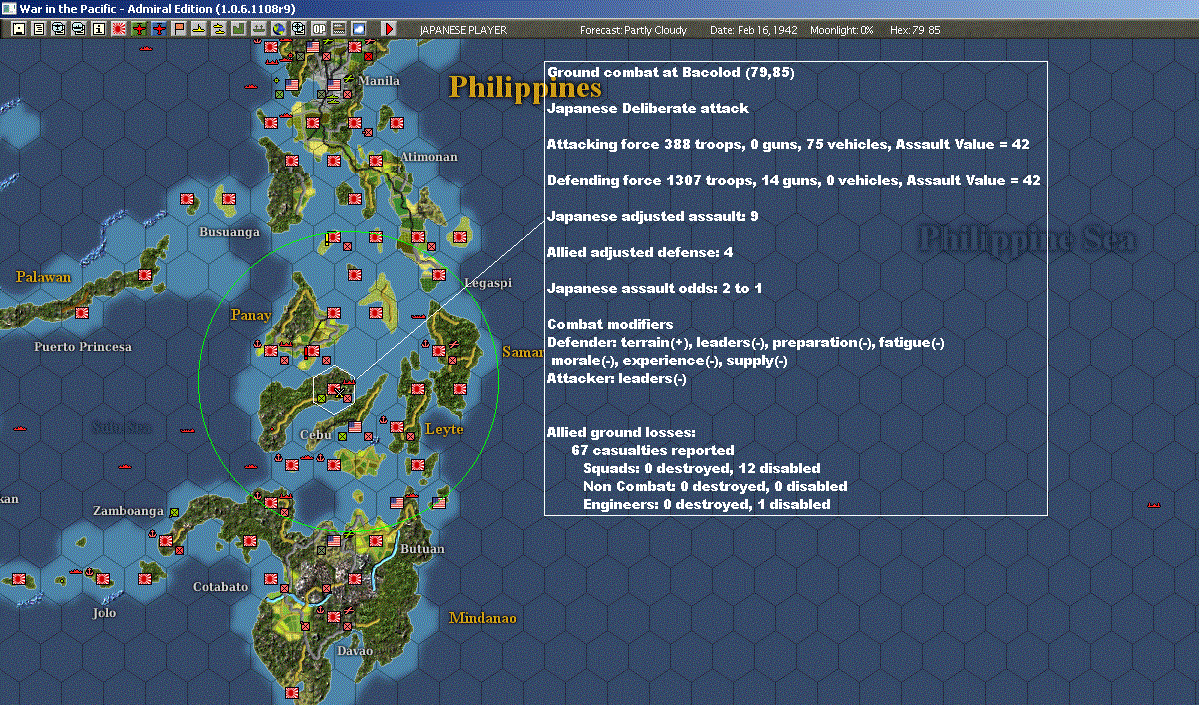Click 'Japanese assault odds: 2 to 1'
The width and height of the screenshot is (1199, 705).
655,288
